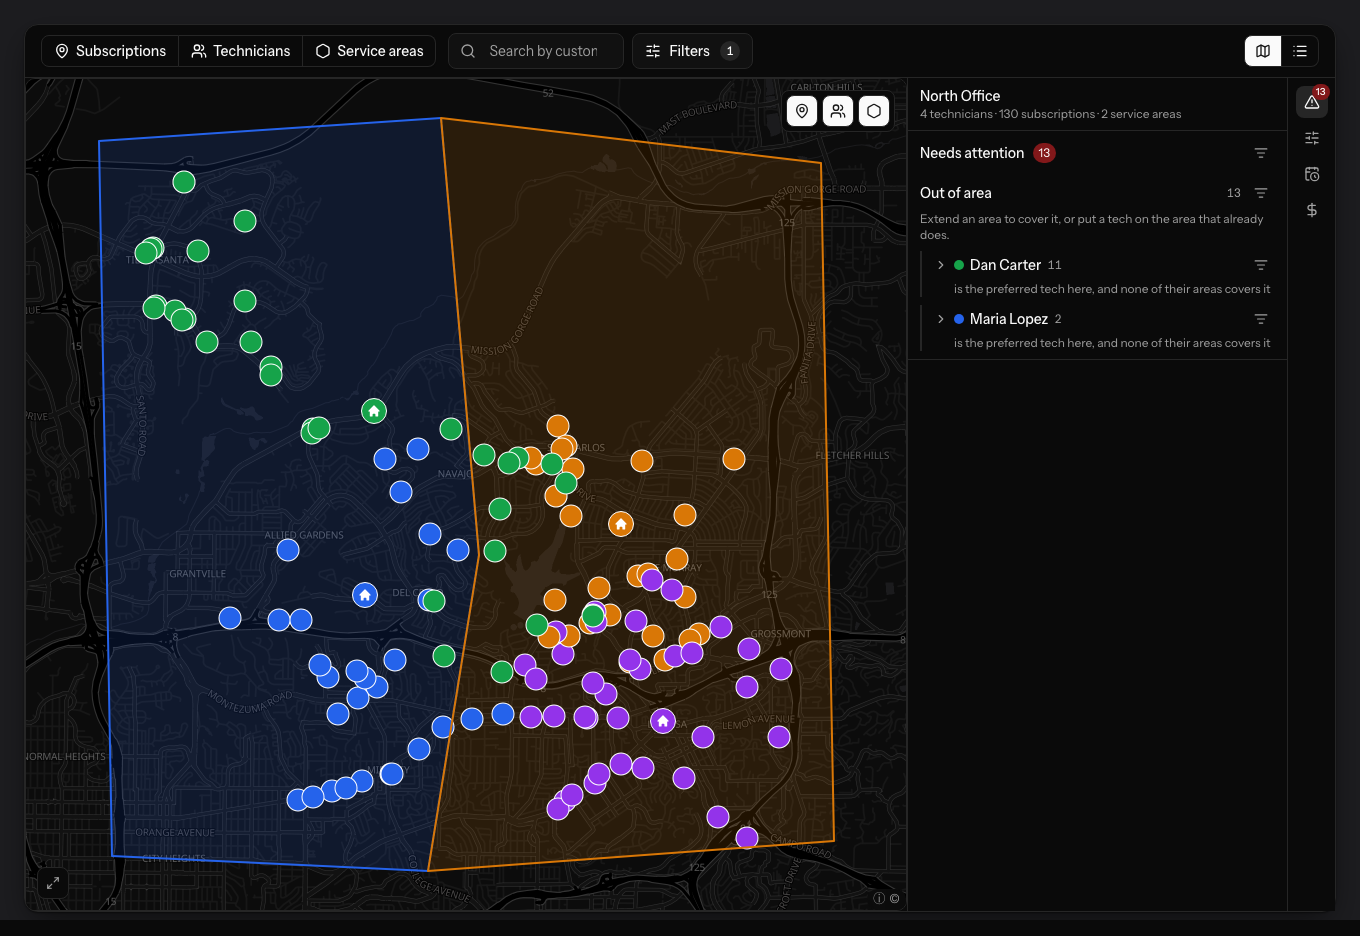Click the filter icon in Dan Carter row
The height and width of the screenshot is (936, 1360).
point(1261,265)
